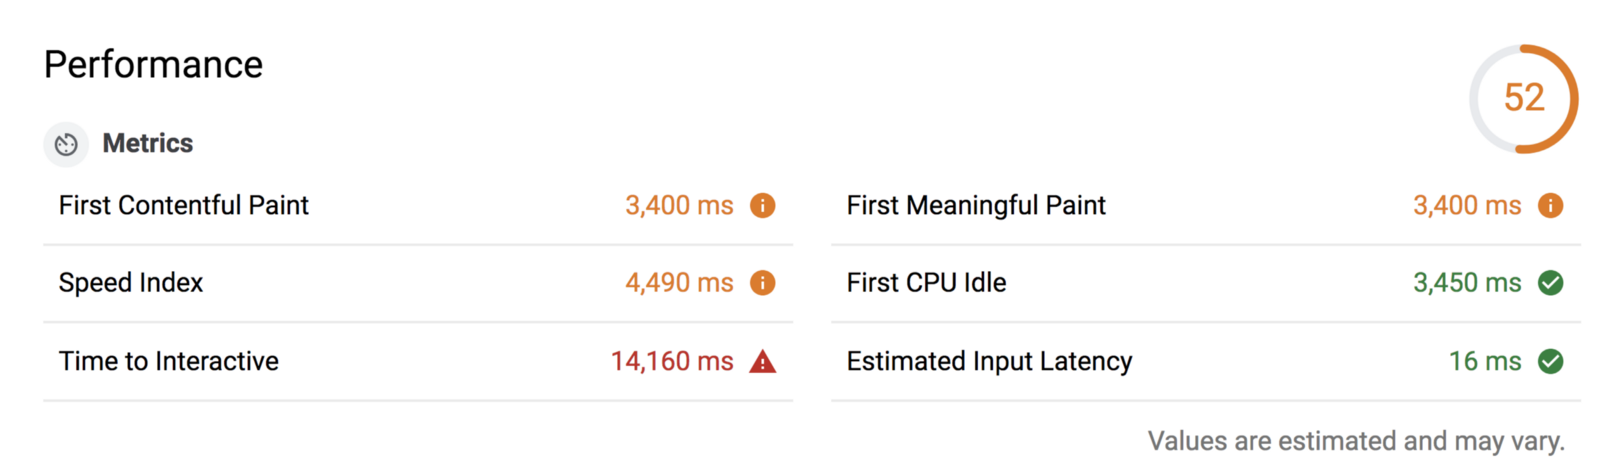Click the performance score gauge showing 52
Viewport: 1600px width, 474px height.
pyautogui.click(x=1524, y=98)
